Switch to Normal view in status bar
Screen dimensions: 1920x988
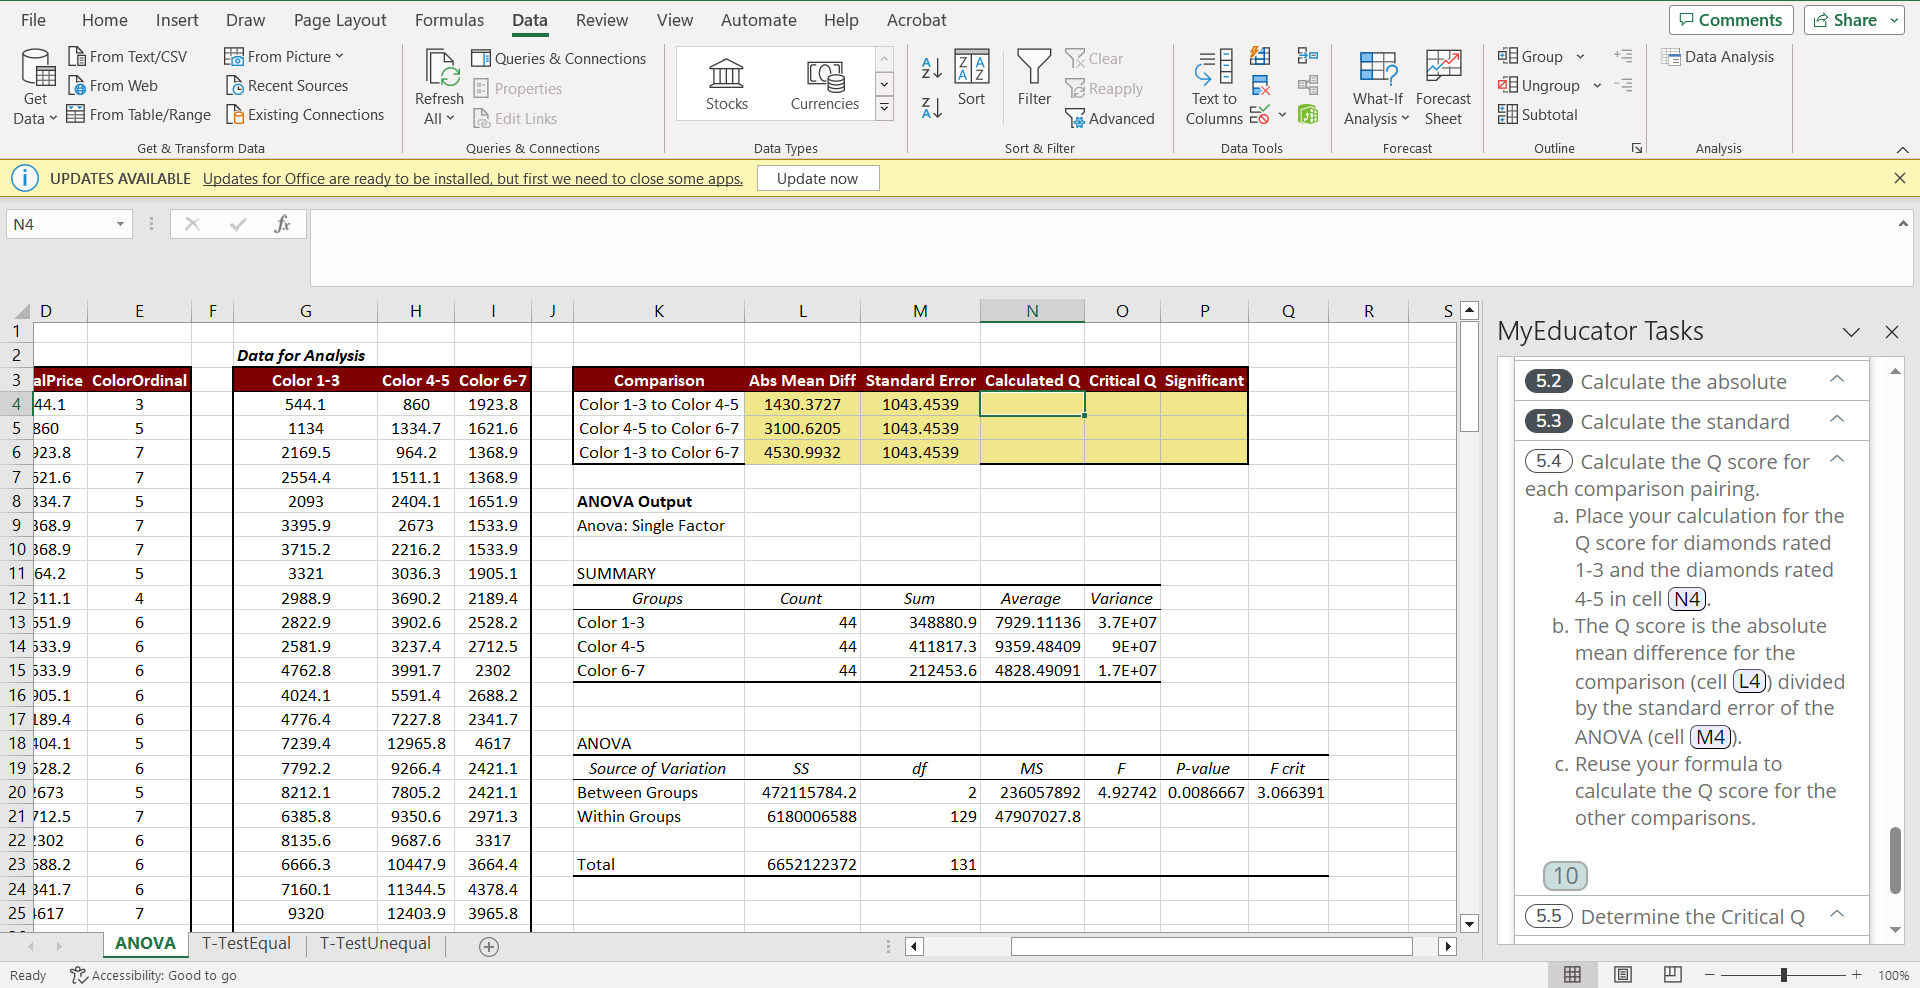pyautogui.click(x=1572, y=975)
